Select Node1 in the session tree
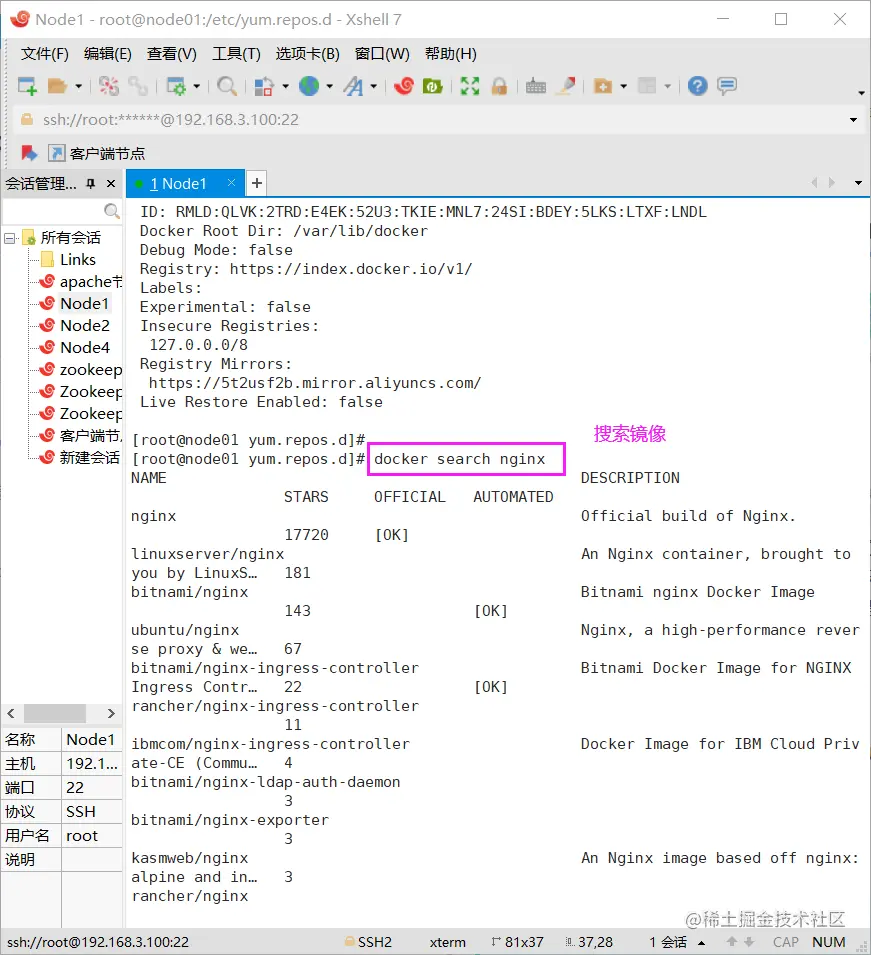 tap(84, 303)
